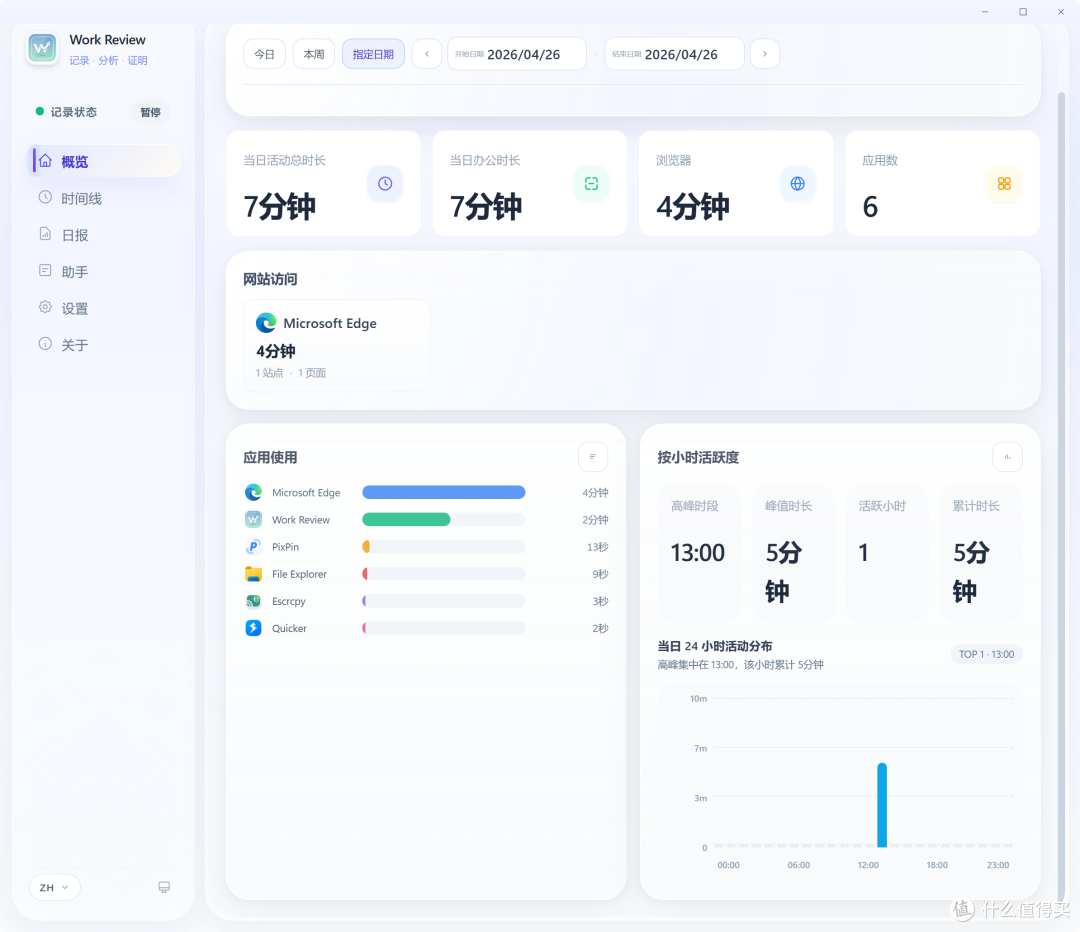Click the Escrcpy app icon
This screenshot has height=932, width=1080.
pos(253,601)
